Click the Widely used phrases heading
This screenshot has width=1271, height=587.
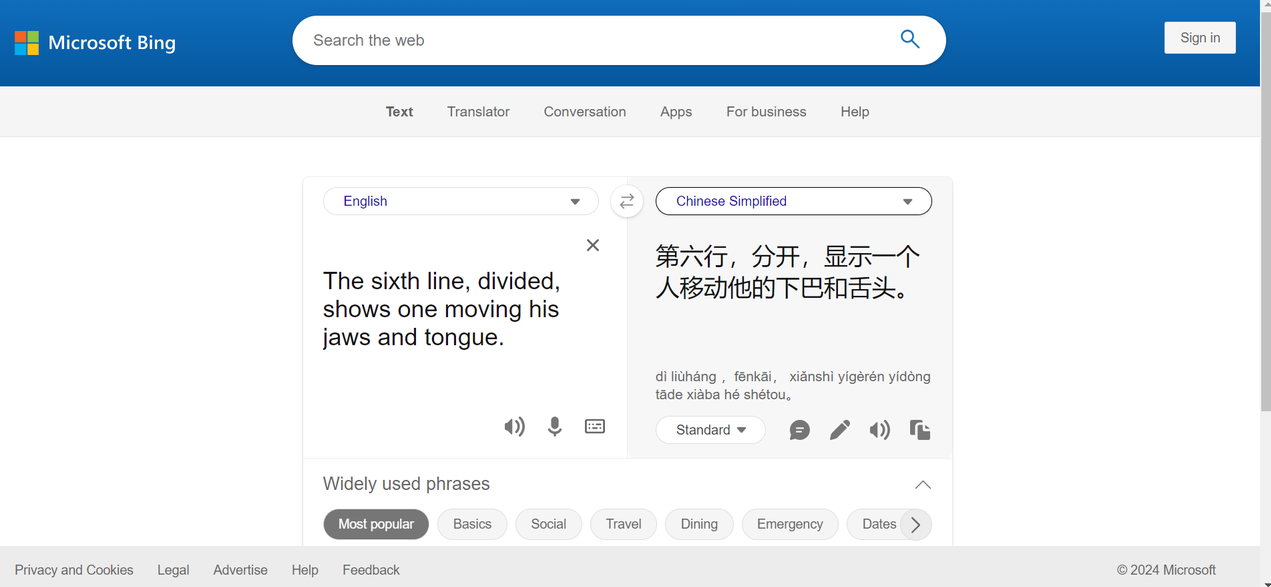point(406,484)
